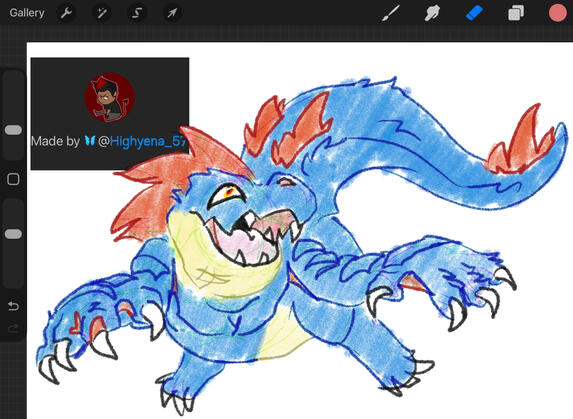Open the Gallery view
573x419 pixels.
[27, 13]
